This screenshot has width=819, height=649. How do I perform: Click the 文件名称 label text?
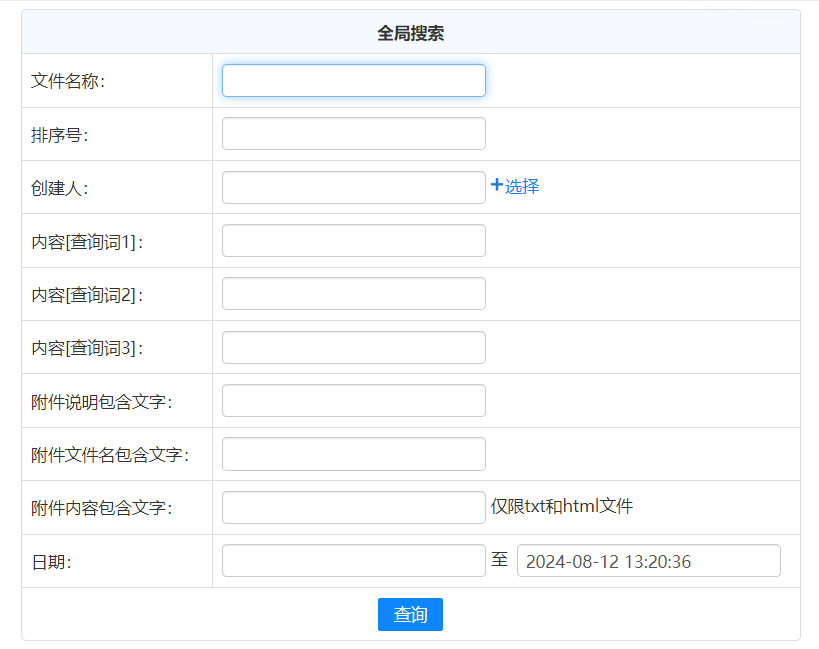click(68, 82)
